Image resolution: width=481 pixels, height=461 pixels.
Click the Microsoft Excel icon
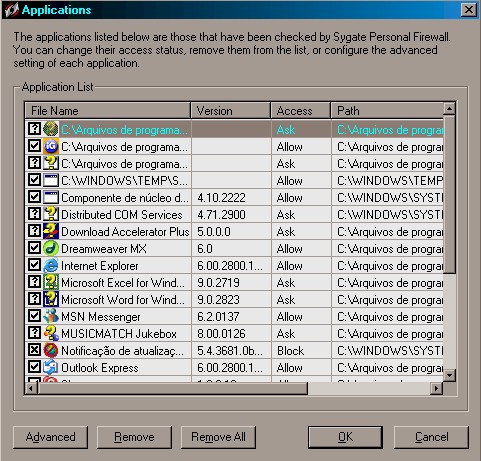[51, 282]
